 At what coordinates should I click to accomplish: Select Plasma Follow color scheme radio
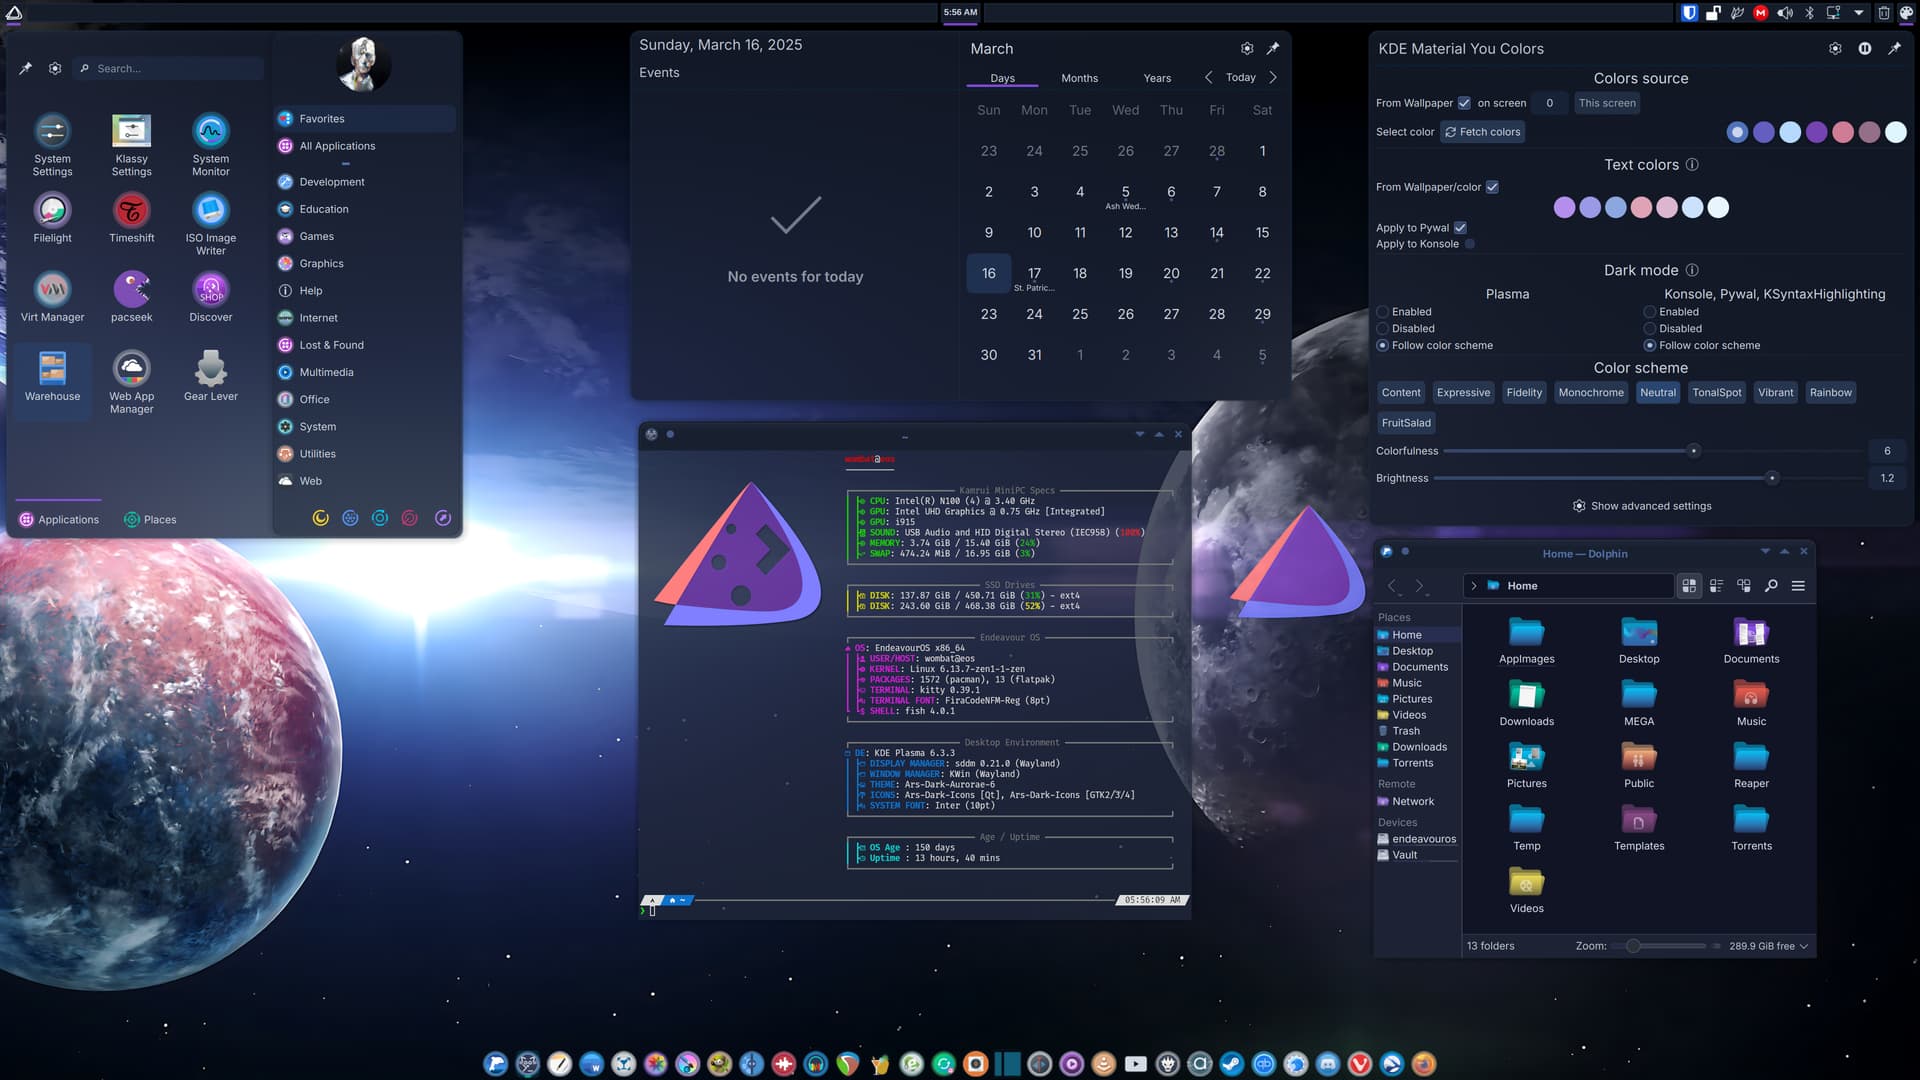pos(1383,345)
